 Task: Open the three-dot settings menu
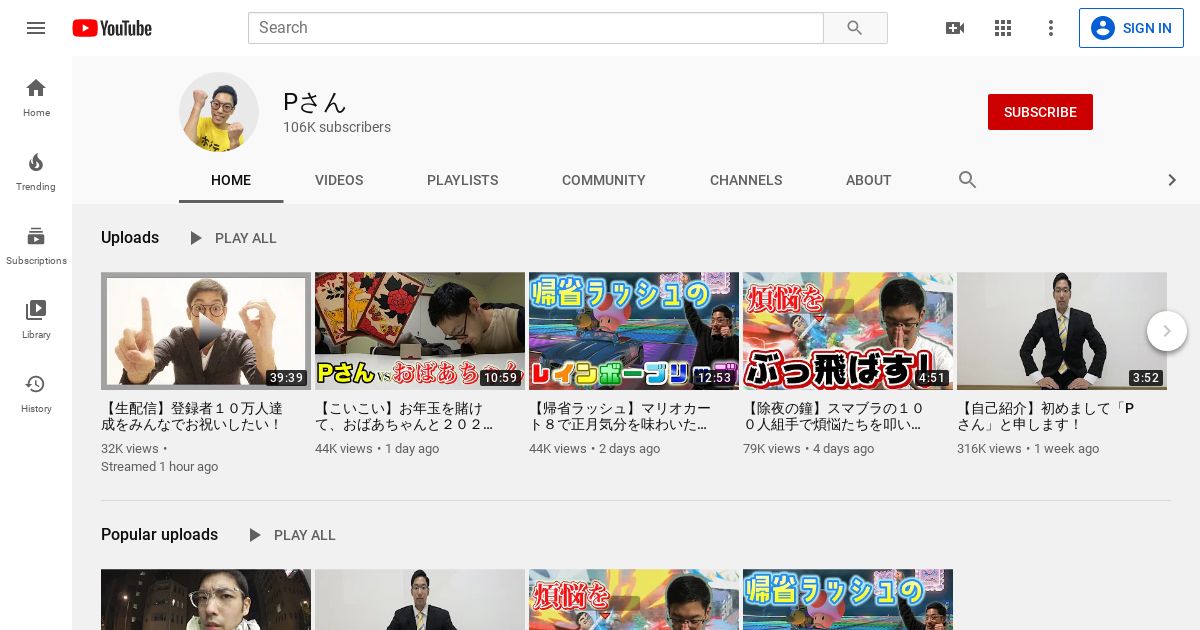coord(1051,28)
